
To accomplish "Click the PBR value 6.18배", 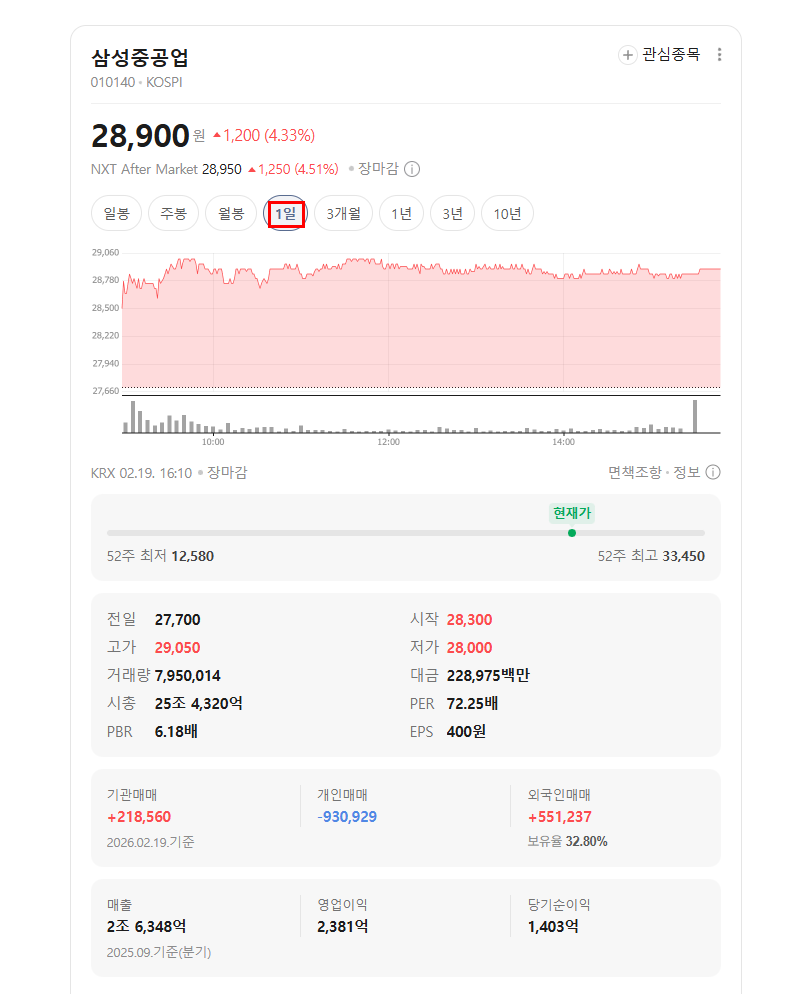I will pyautogui.click(x=176, y=732).
